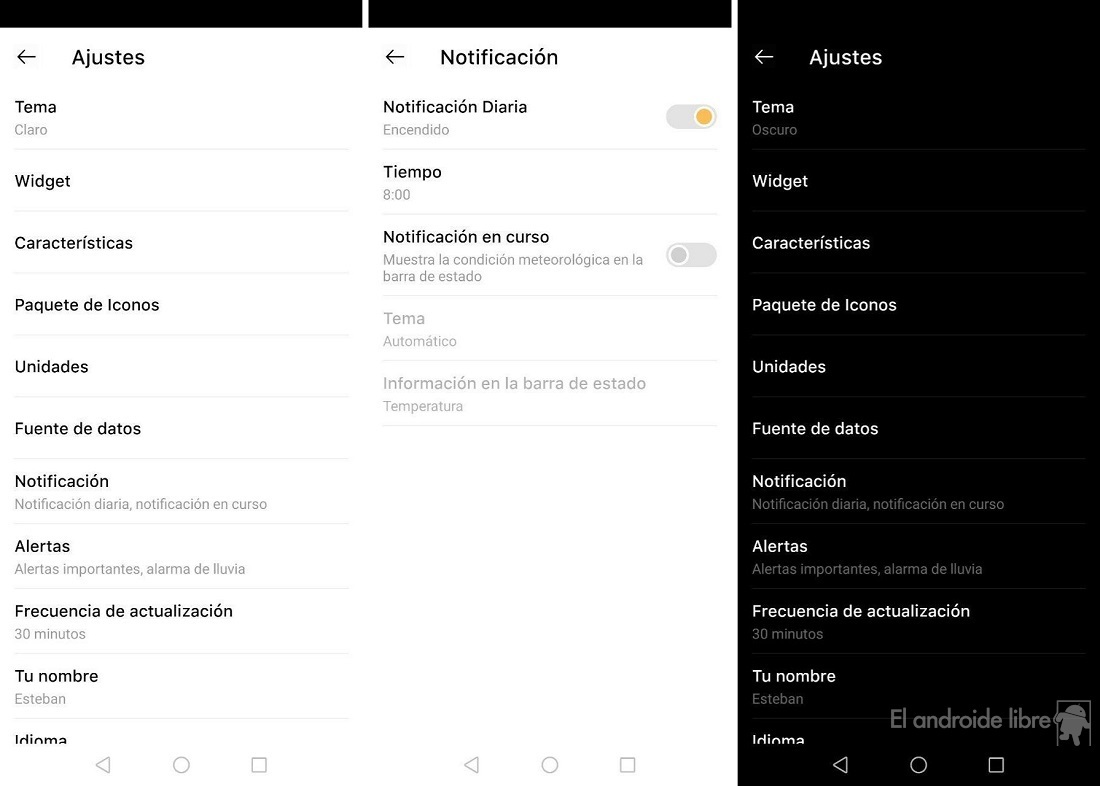1100x786 pixels.
Task: Open Paquete de Iconos on dark screen
Action: pos(918,305)
